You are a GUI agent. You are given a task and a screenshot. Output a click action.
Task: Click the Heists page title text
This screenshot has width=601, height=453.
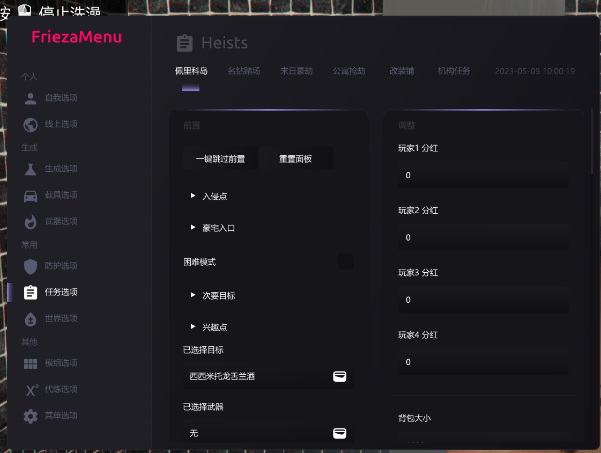coord(225,43)
